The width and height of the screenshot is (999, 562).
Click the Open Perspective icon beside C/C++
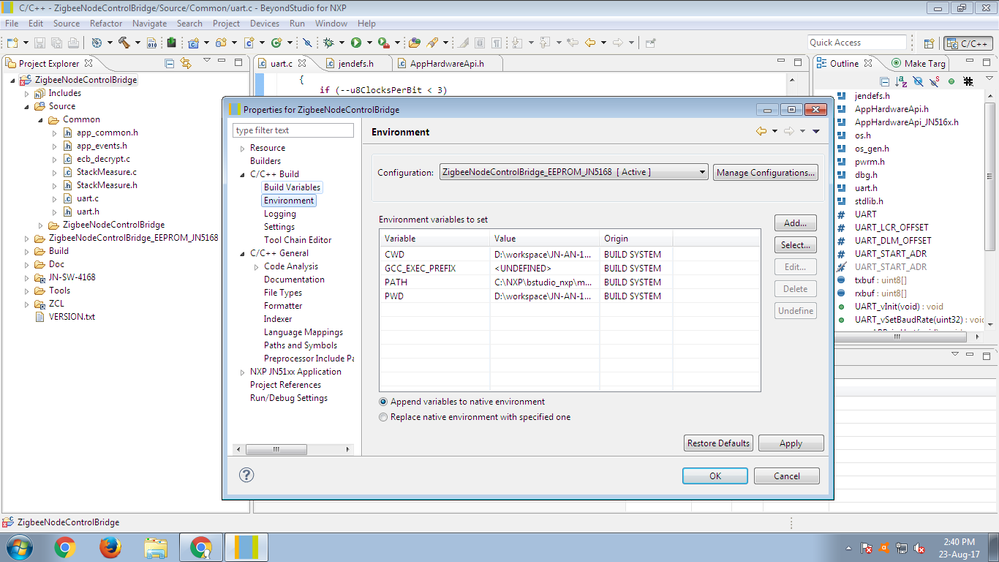[x=929, y=43]
